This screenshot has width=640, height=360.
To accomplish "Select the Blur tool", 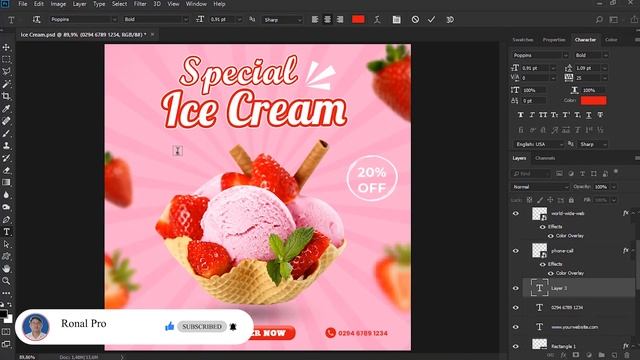I will click(x=6, y=195).
